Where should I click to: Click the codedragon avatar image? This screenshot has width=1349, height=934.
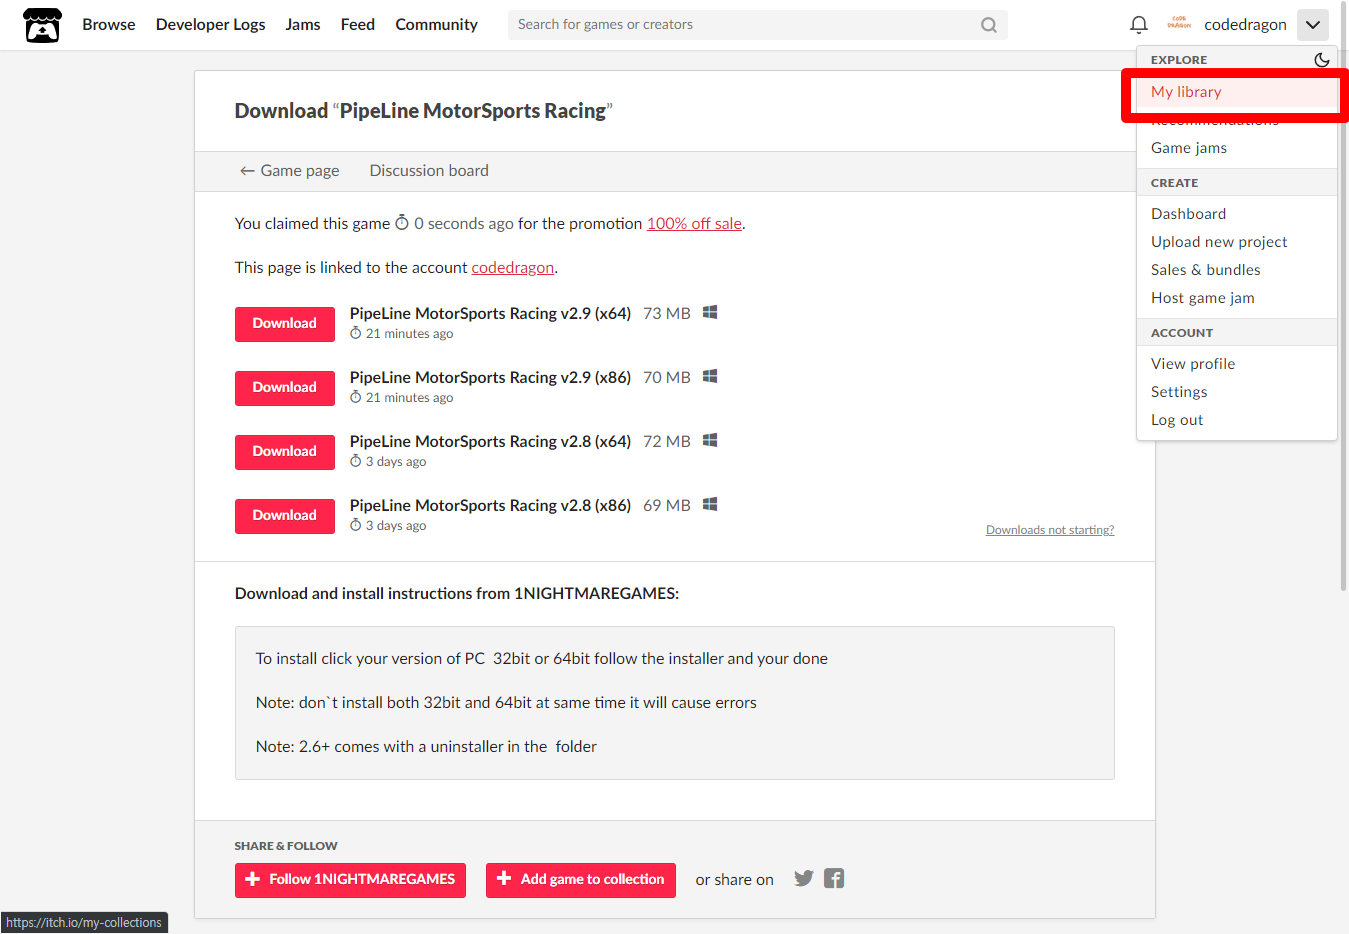pyautogui.click(x=1179, y=24)
